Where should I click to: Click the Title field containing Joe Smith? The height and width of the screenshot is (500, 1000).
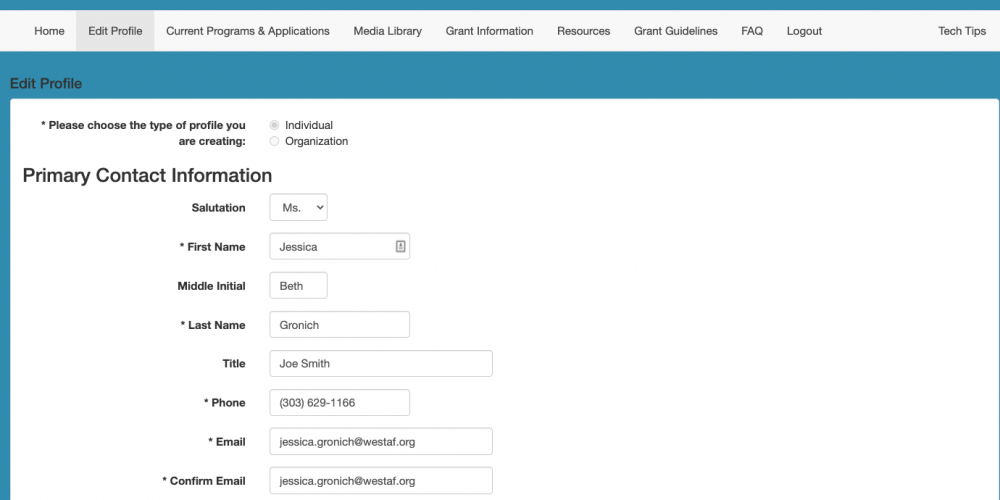[x=381, y=364]
